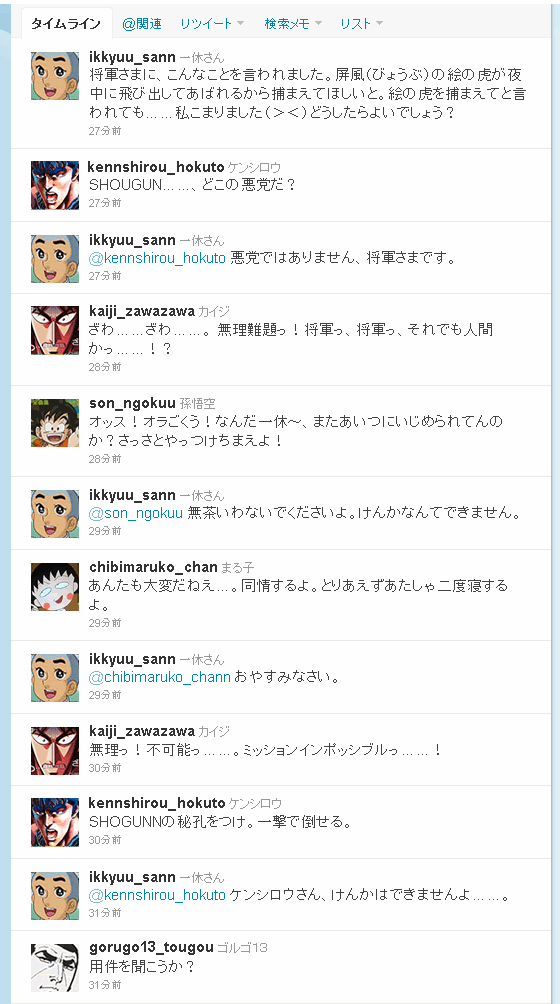This screenshot has height=1004, width=560.
Task: Open son_ngokuu Goku profile picture
Action: (55, 423)
